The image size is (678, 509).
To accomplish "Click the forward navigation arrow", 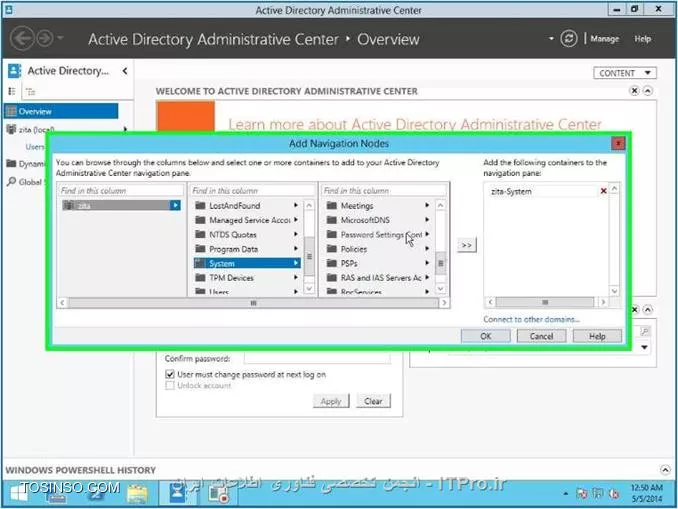I will [45, 38].
